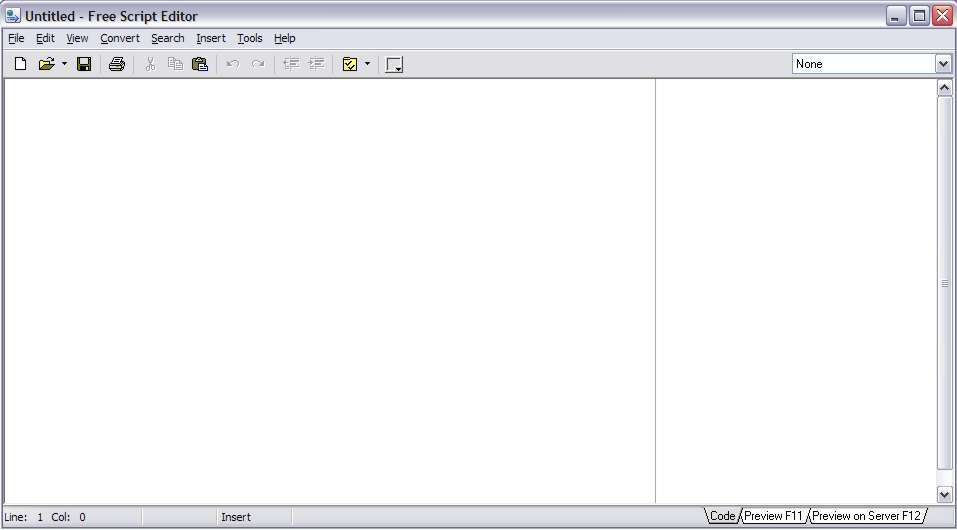The width and height of the screenshot is (957, 530).
Task: Open the Edit menu
Action: tap(45, 38)
